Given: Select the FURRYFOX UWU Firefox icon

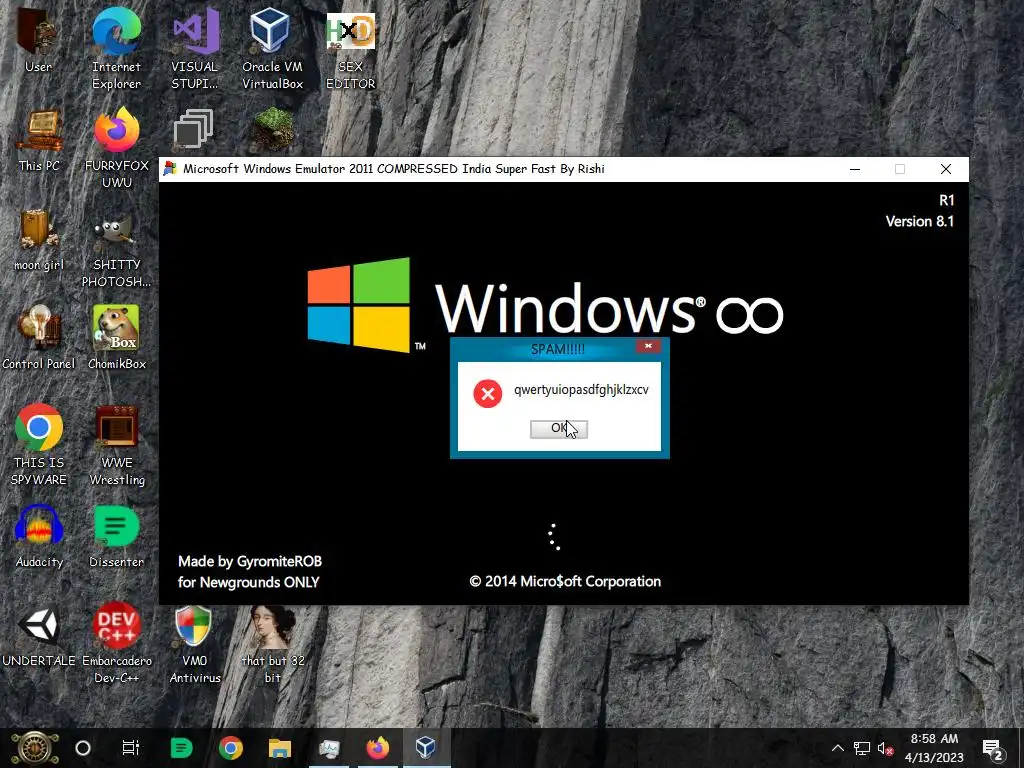Looking at the screenshot, I should tap(116, 148).
